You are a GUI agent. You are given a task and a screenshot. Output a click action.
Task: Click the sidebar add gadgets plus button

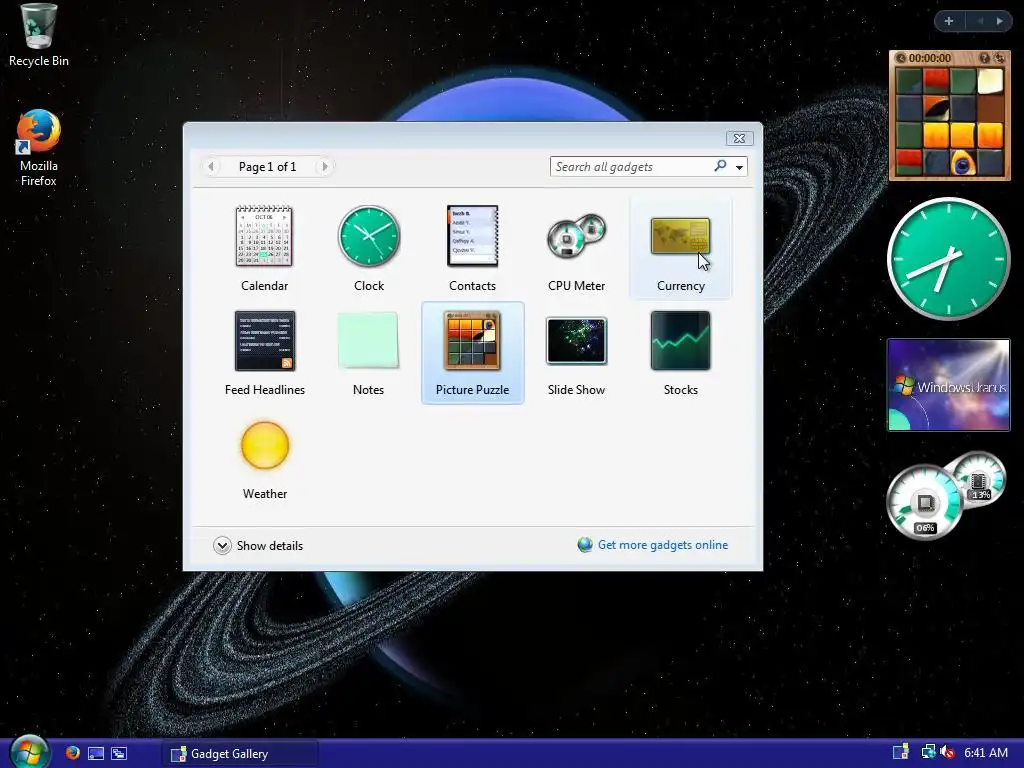(949, 21)
